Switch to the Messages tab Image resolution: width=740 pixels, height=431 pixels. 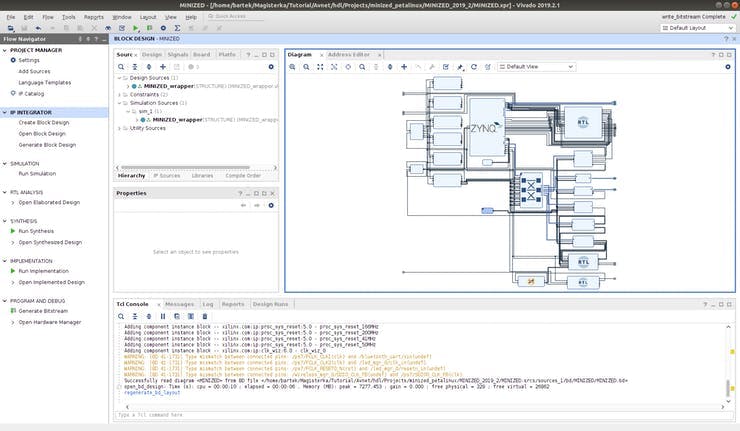[179, 303]
